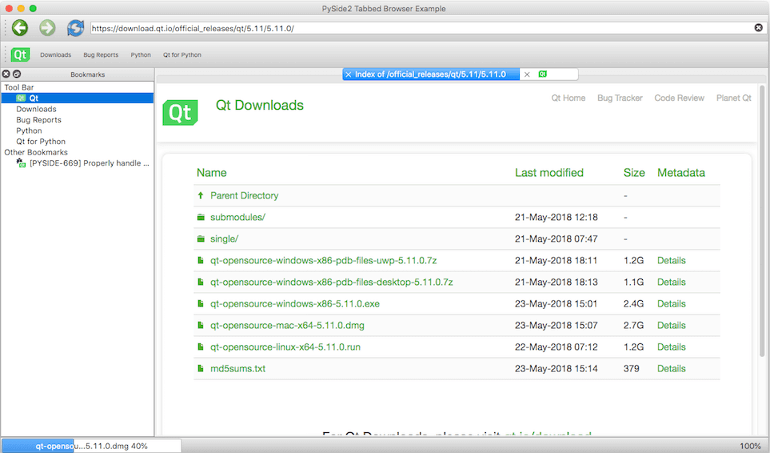The height and width of the screenshot is (453, 770).
Task: Reload the page using the refresh icon
Action: click(x=75, y=28)
